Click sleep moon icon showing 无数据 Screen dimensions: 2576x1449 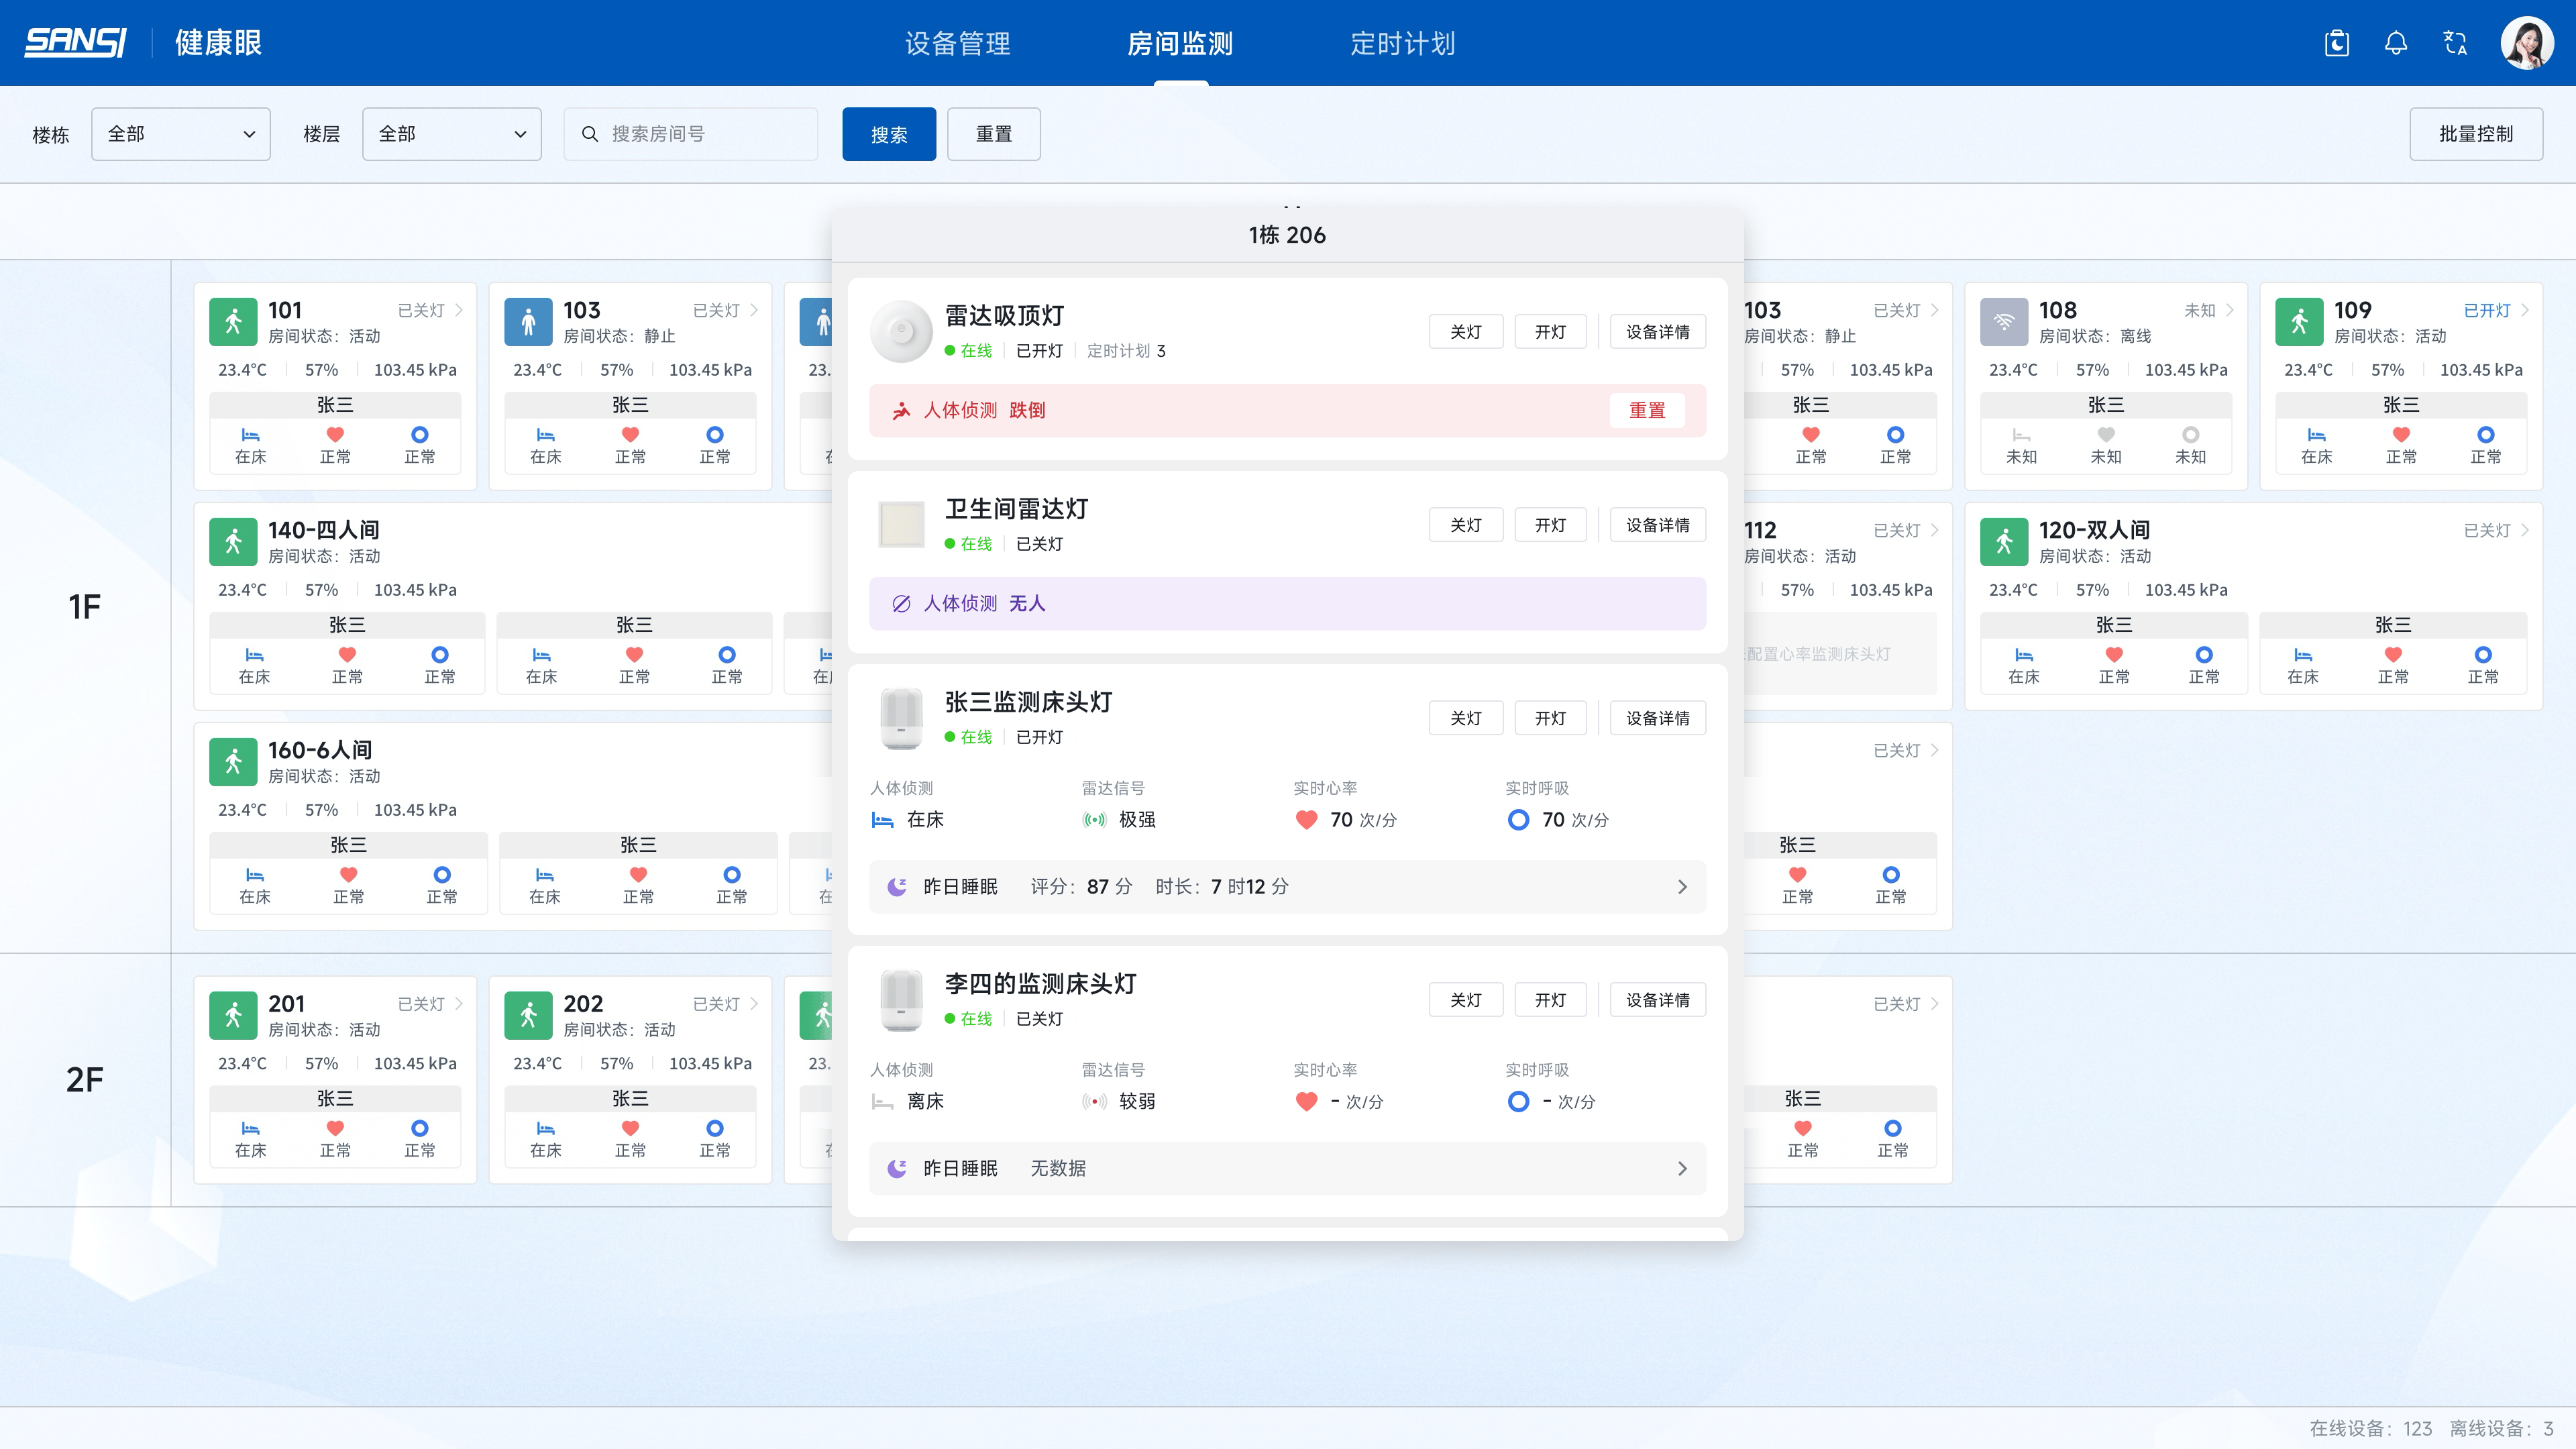[x=897, y=1168]
